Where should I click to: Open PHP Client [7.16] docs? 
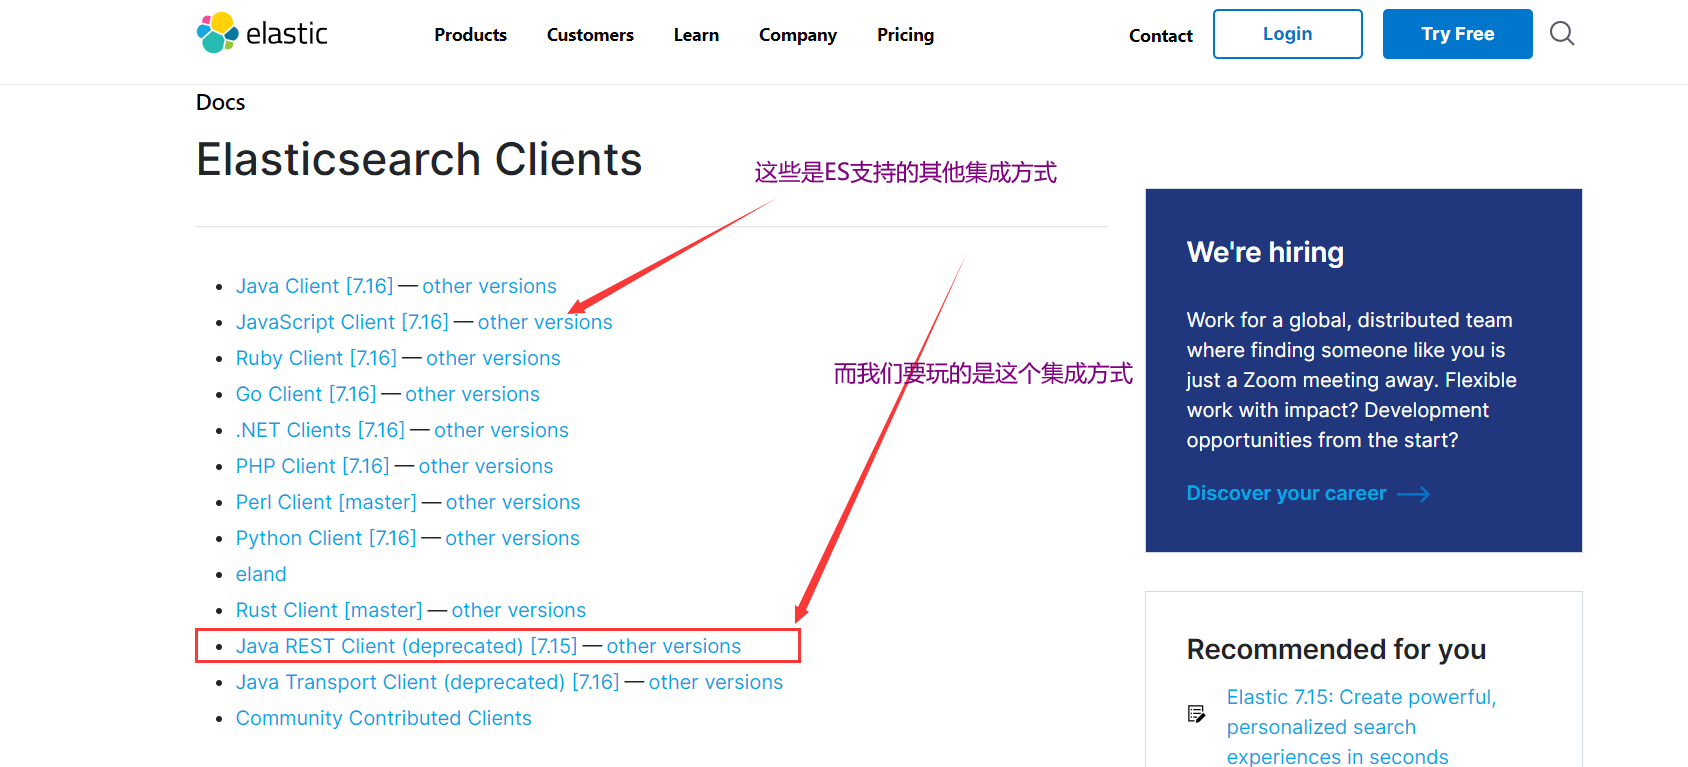click(313, 466)
